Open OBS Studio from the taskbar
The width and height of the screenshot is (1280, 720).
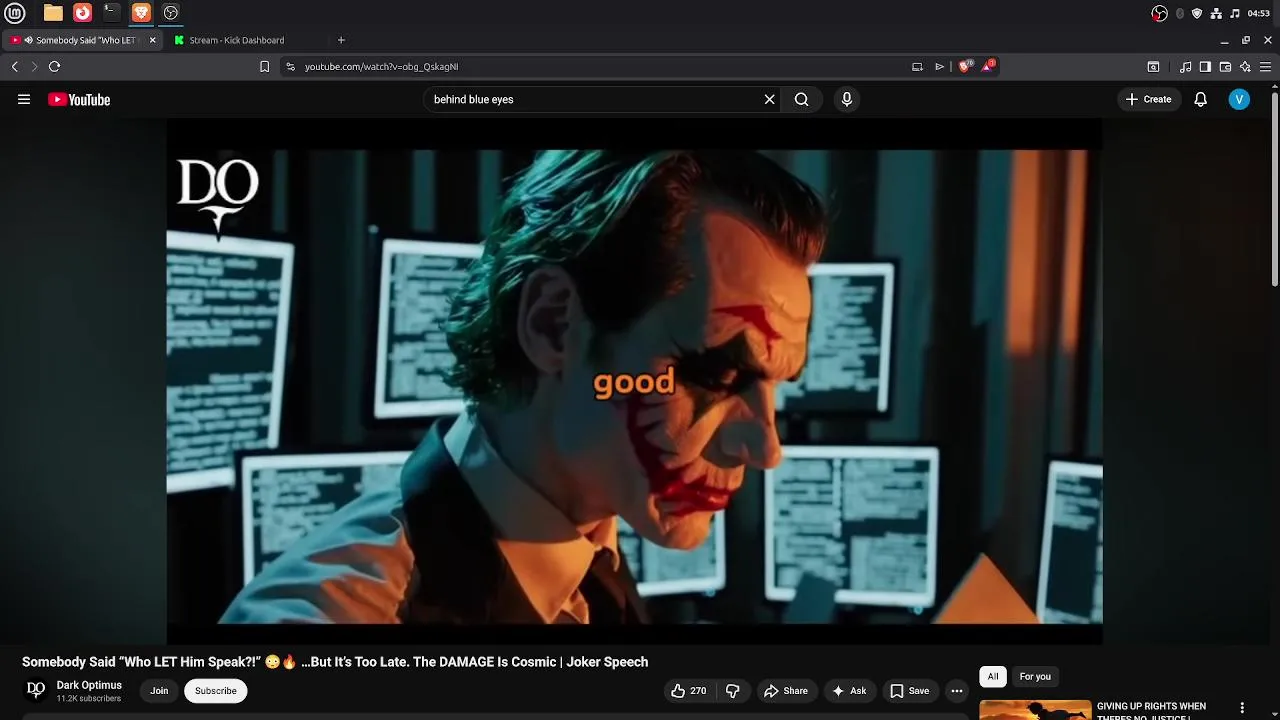171,13
